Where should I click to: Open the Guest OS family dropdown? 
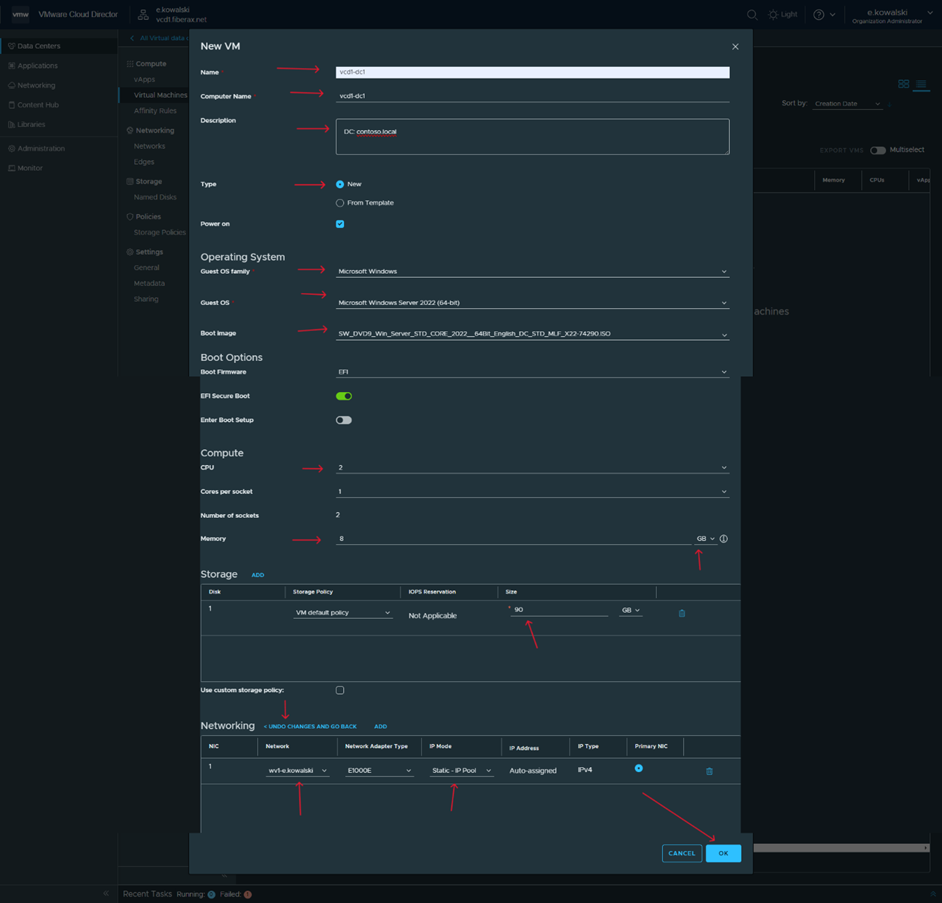point(532,272)
